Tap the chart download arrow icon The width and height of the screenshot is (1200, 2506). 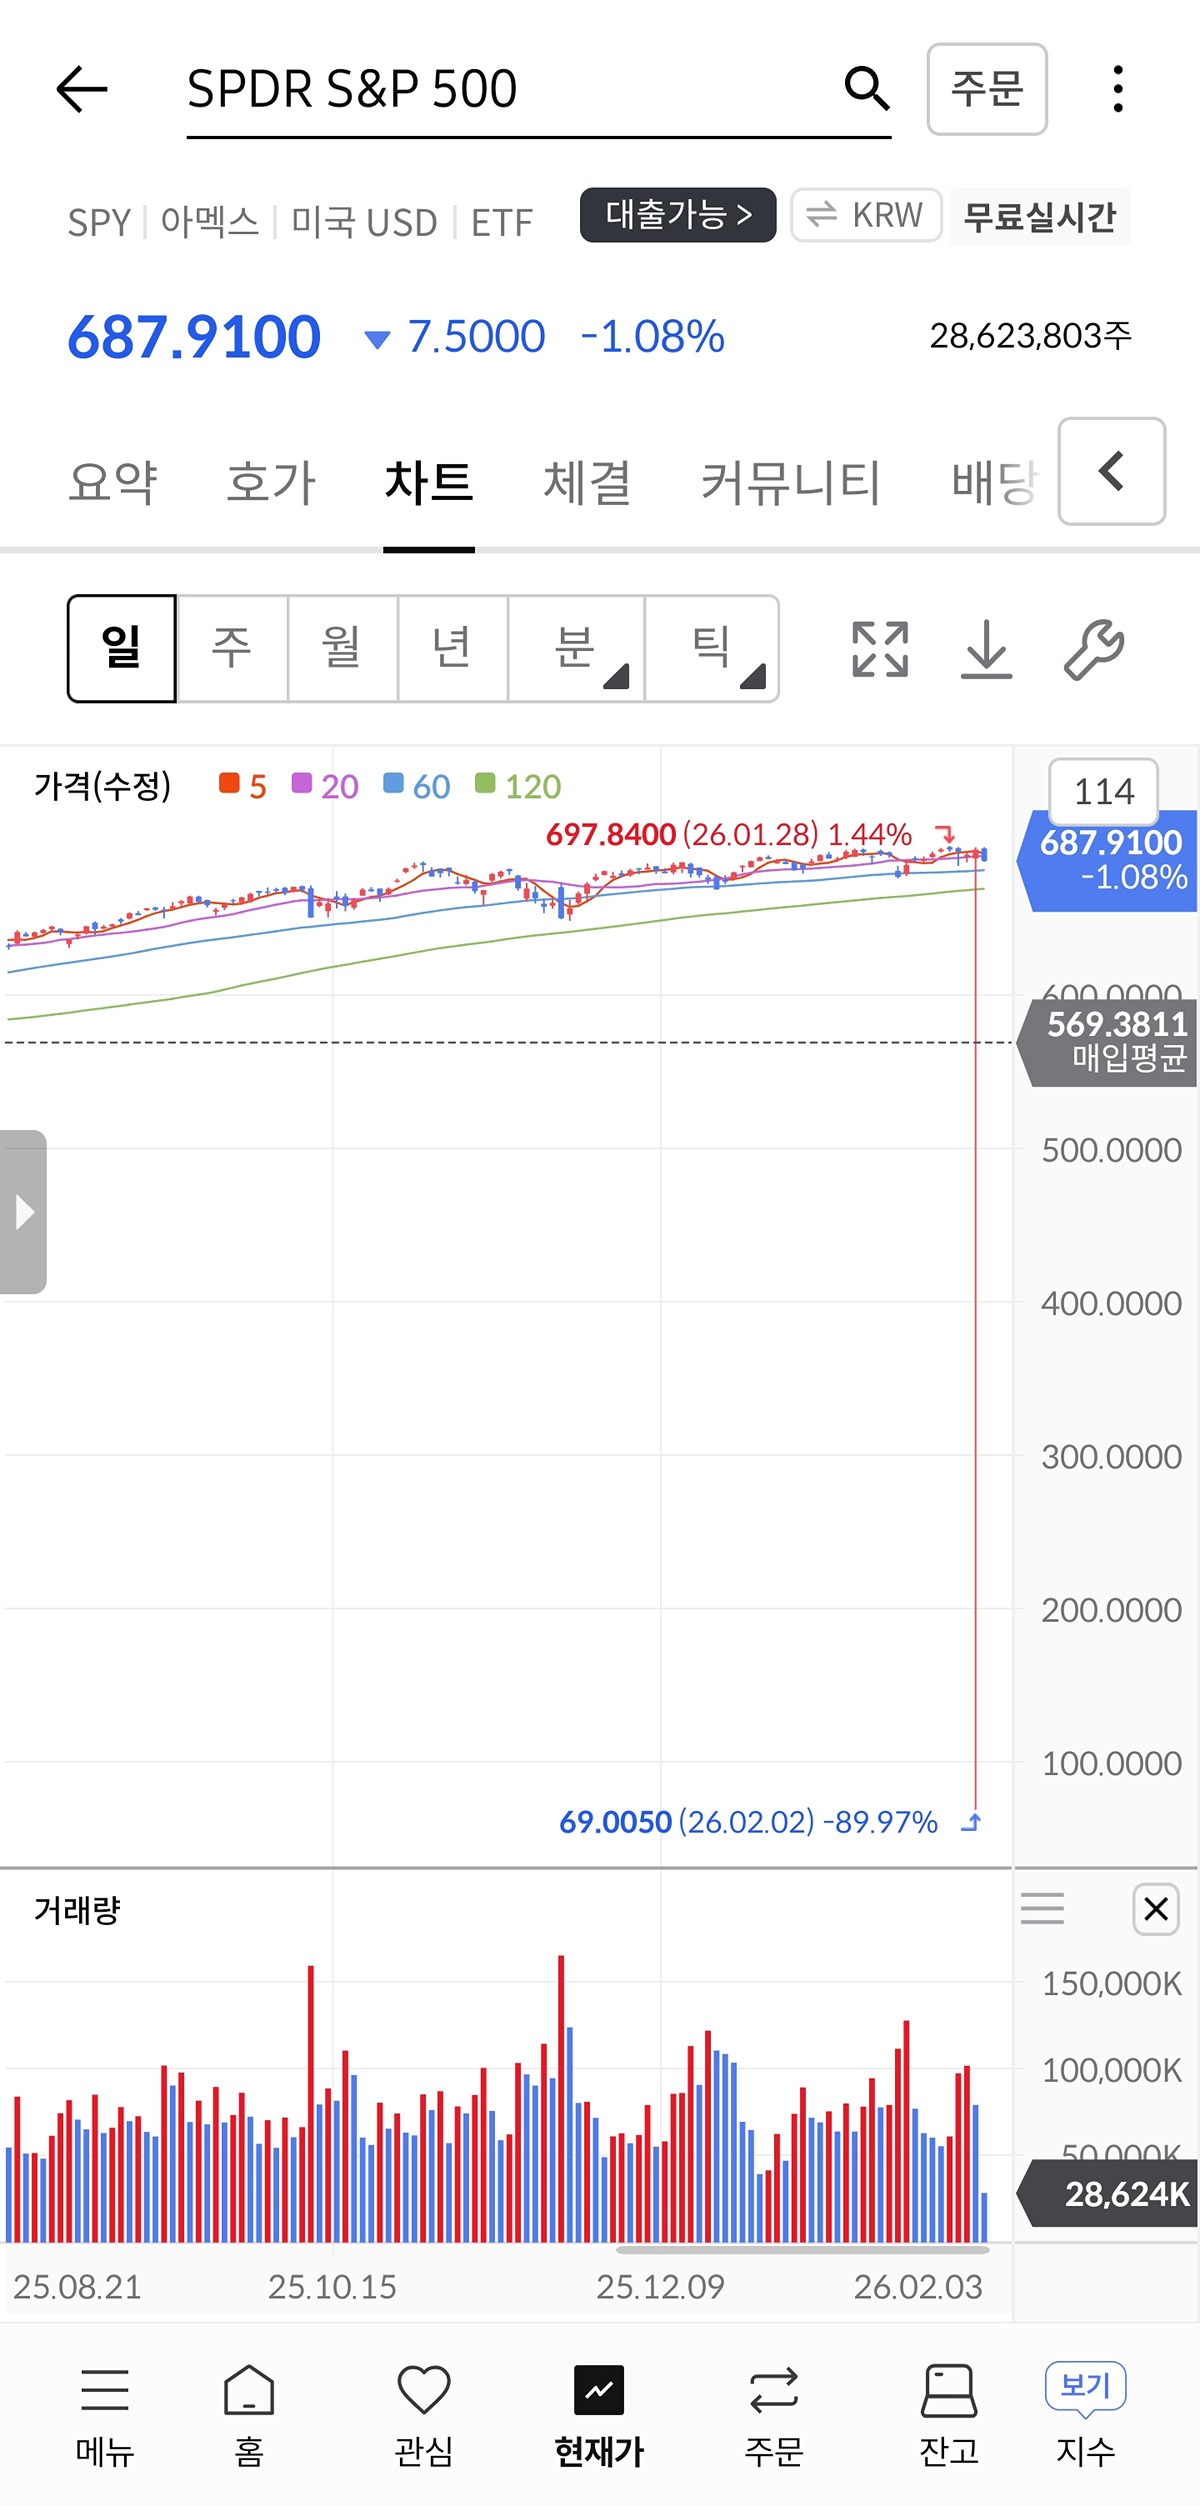click(x=986, y=649)
